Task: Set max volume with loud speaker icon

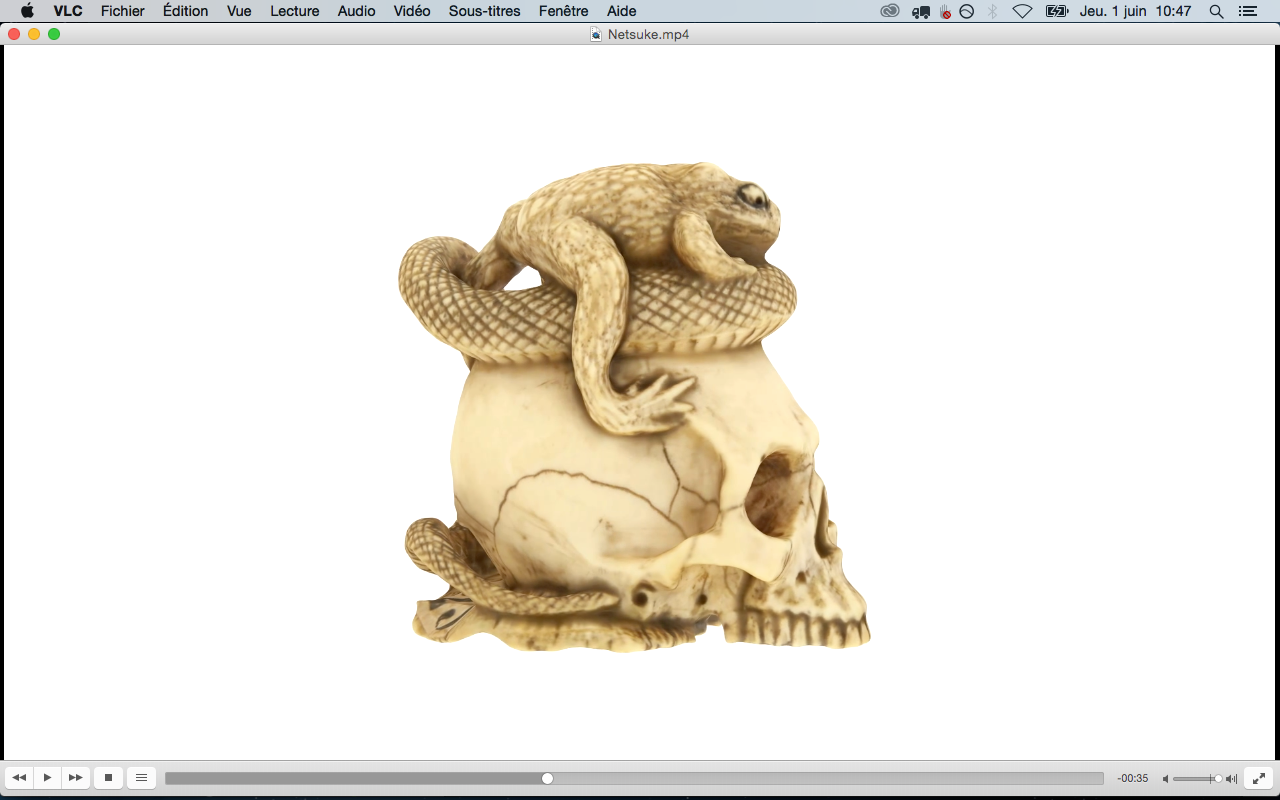Action: (x=1232, y=779)
